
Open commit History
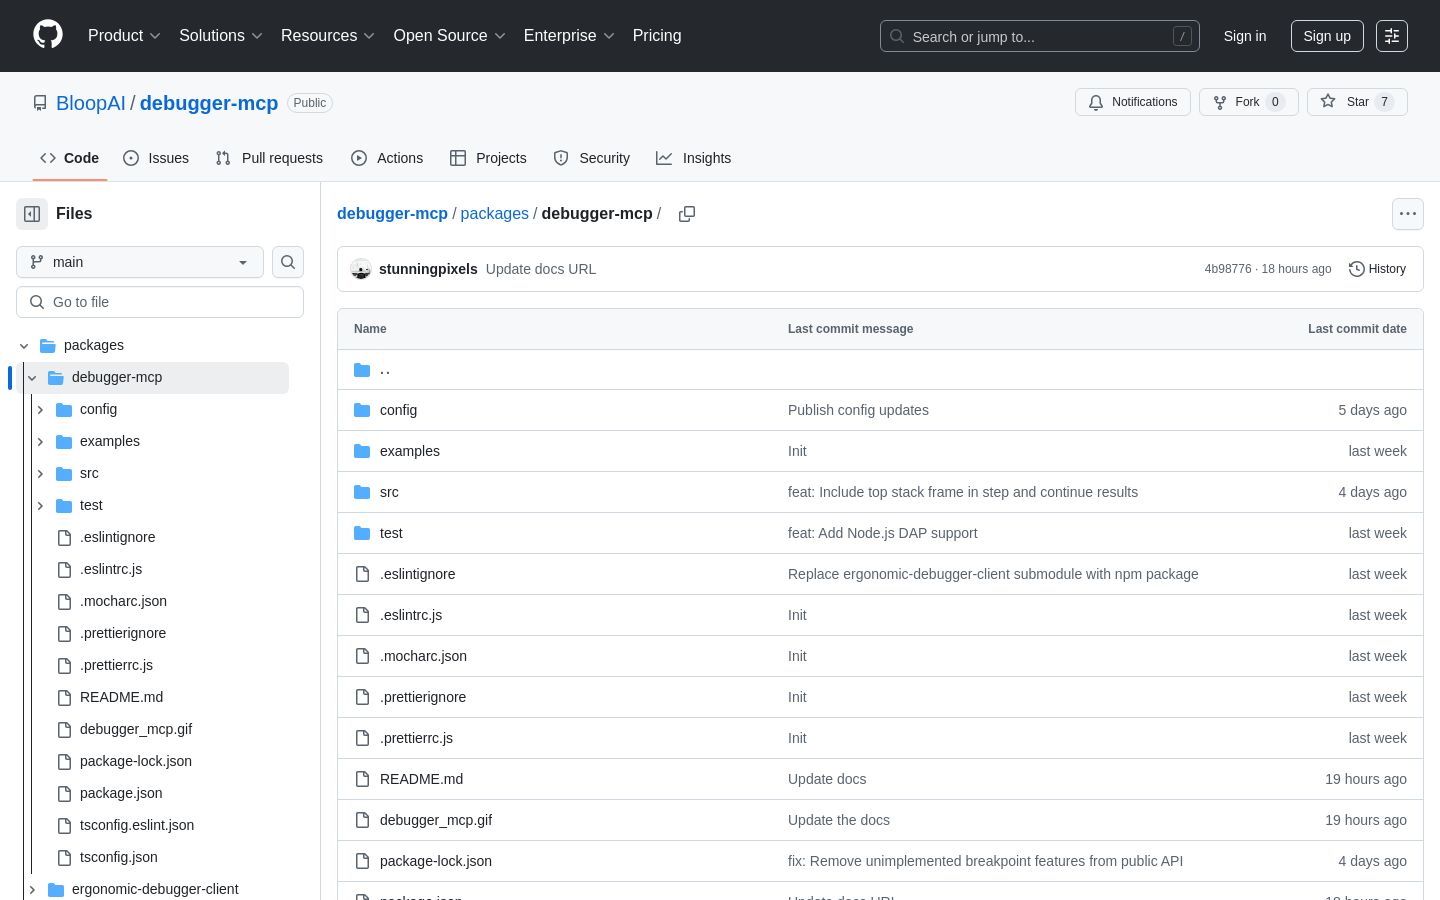point(1377,269)
